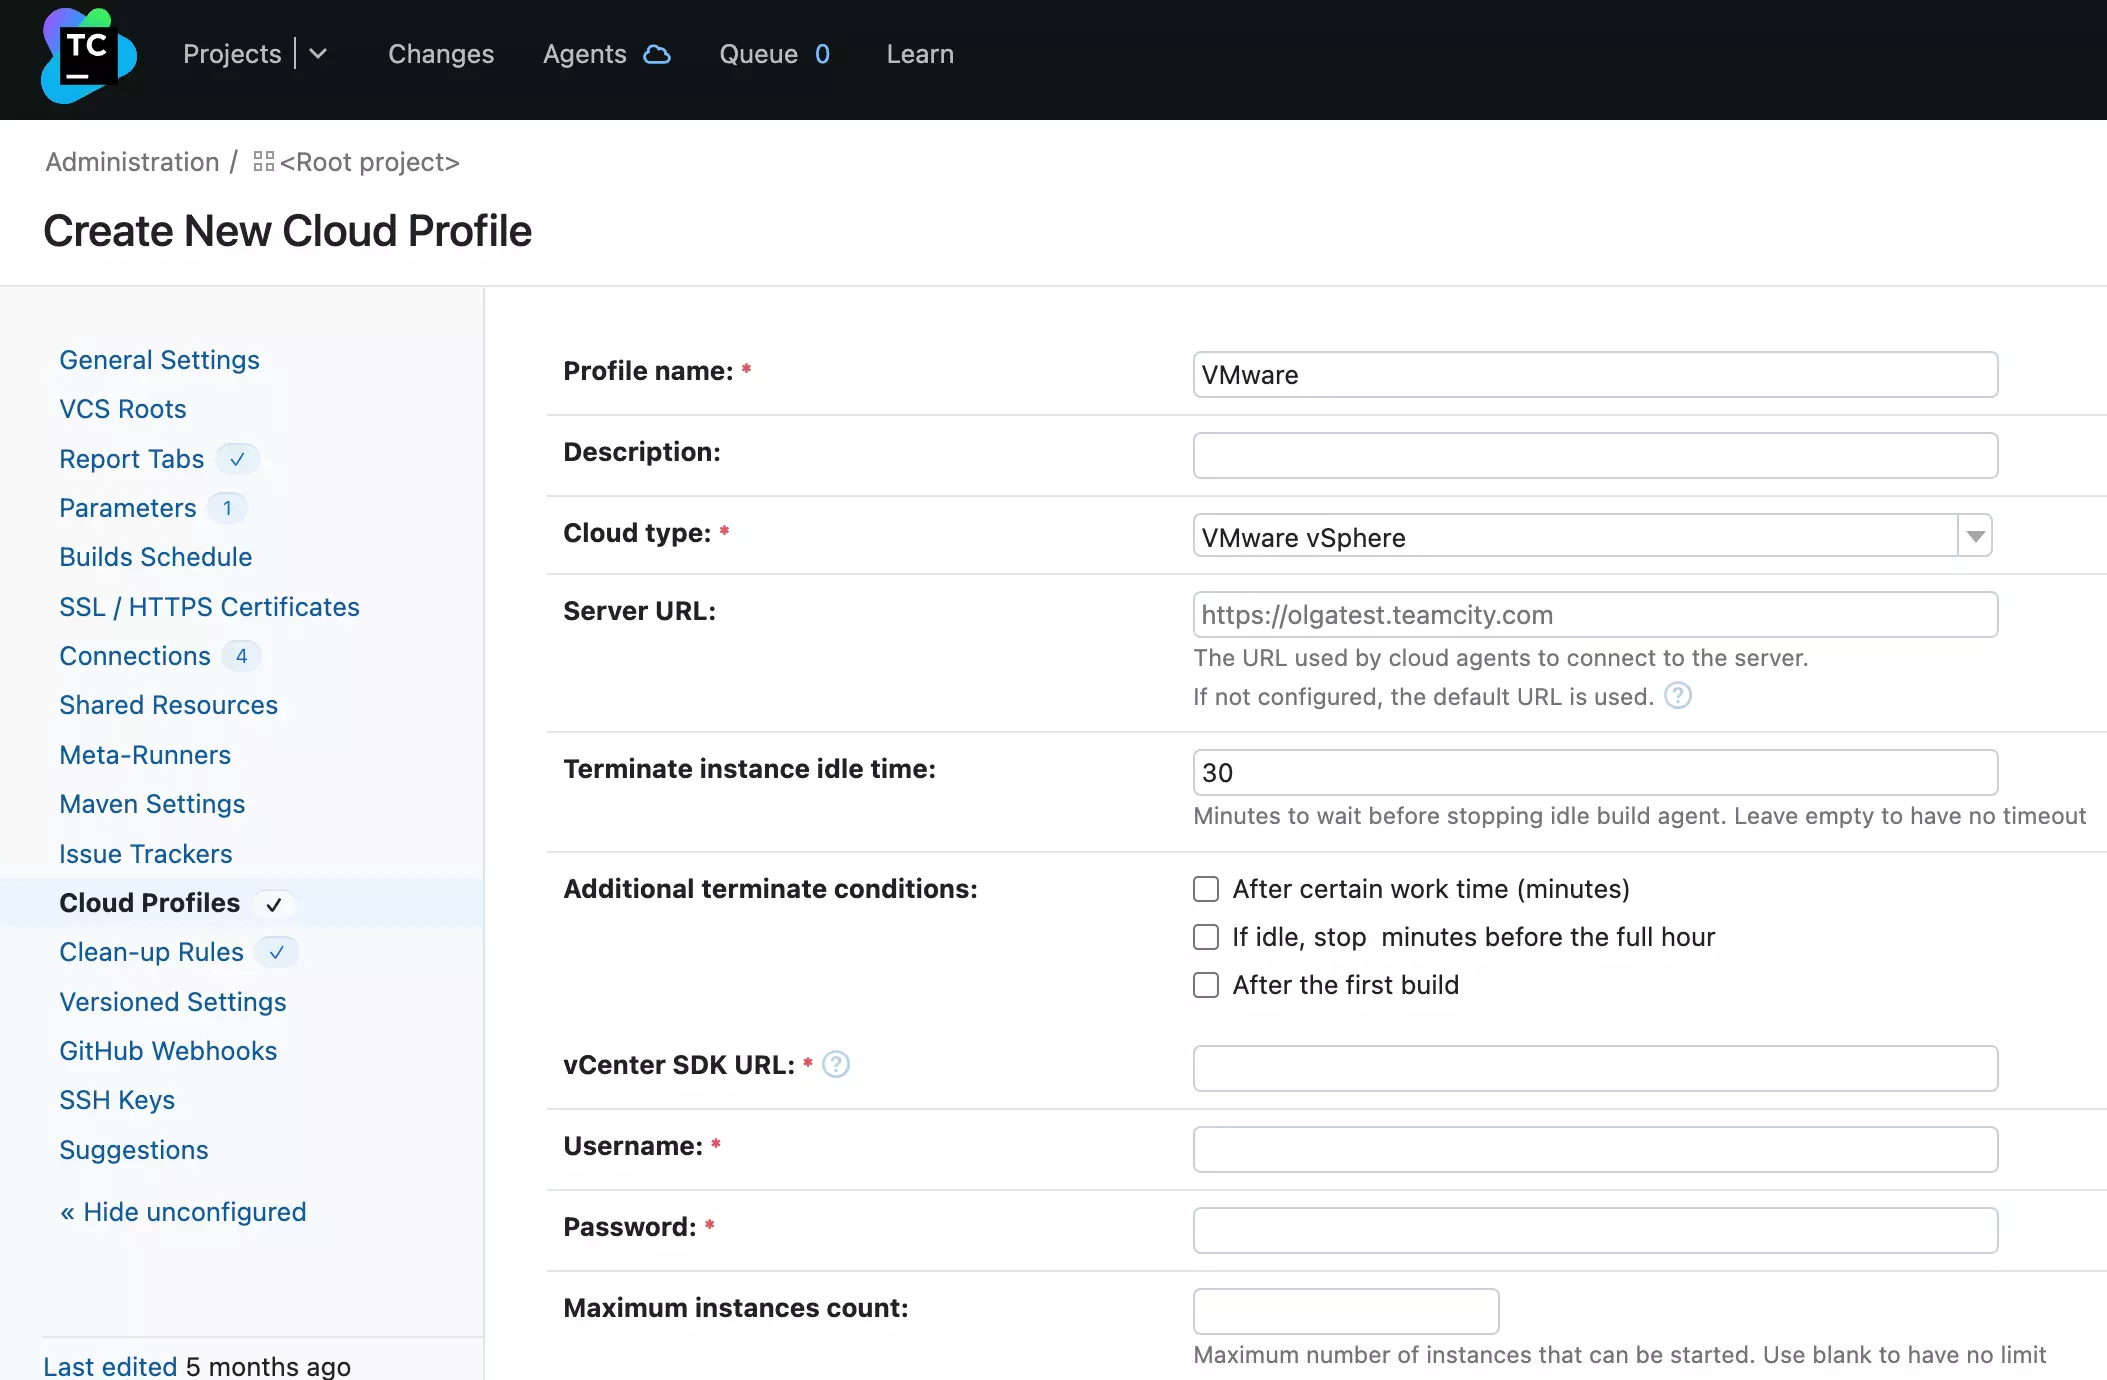Navigate to the Administration breadcrumb
This screenshot has height=1380, width=2107.
click(131, 161)
